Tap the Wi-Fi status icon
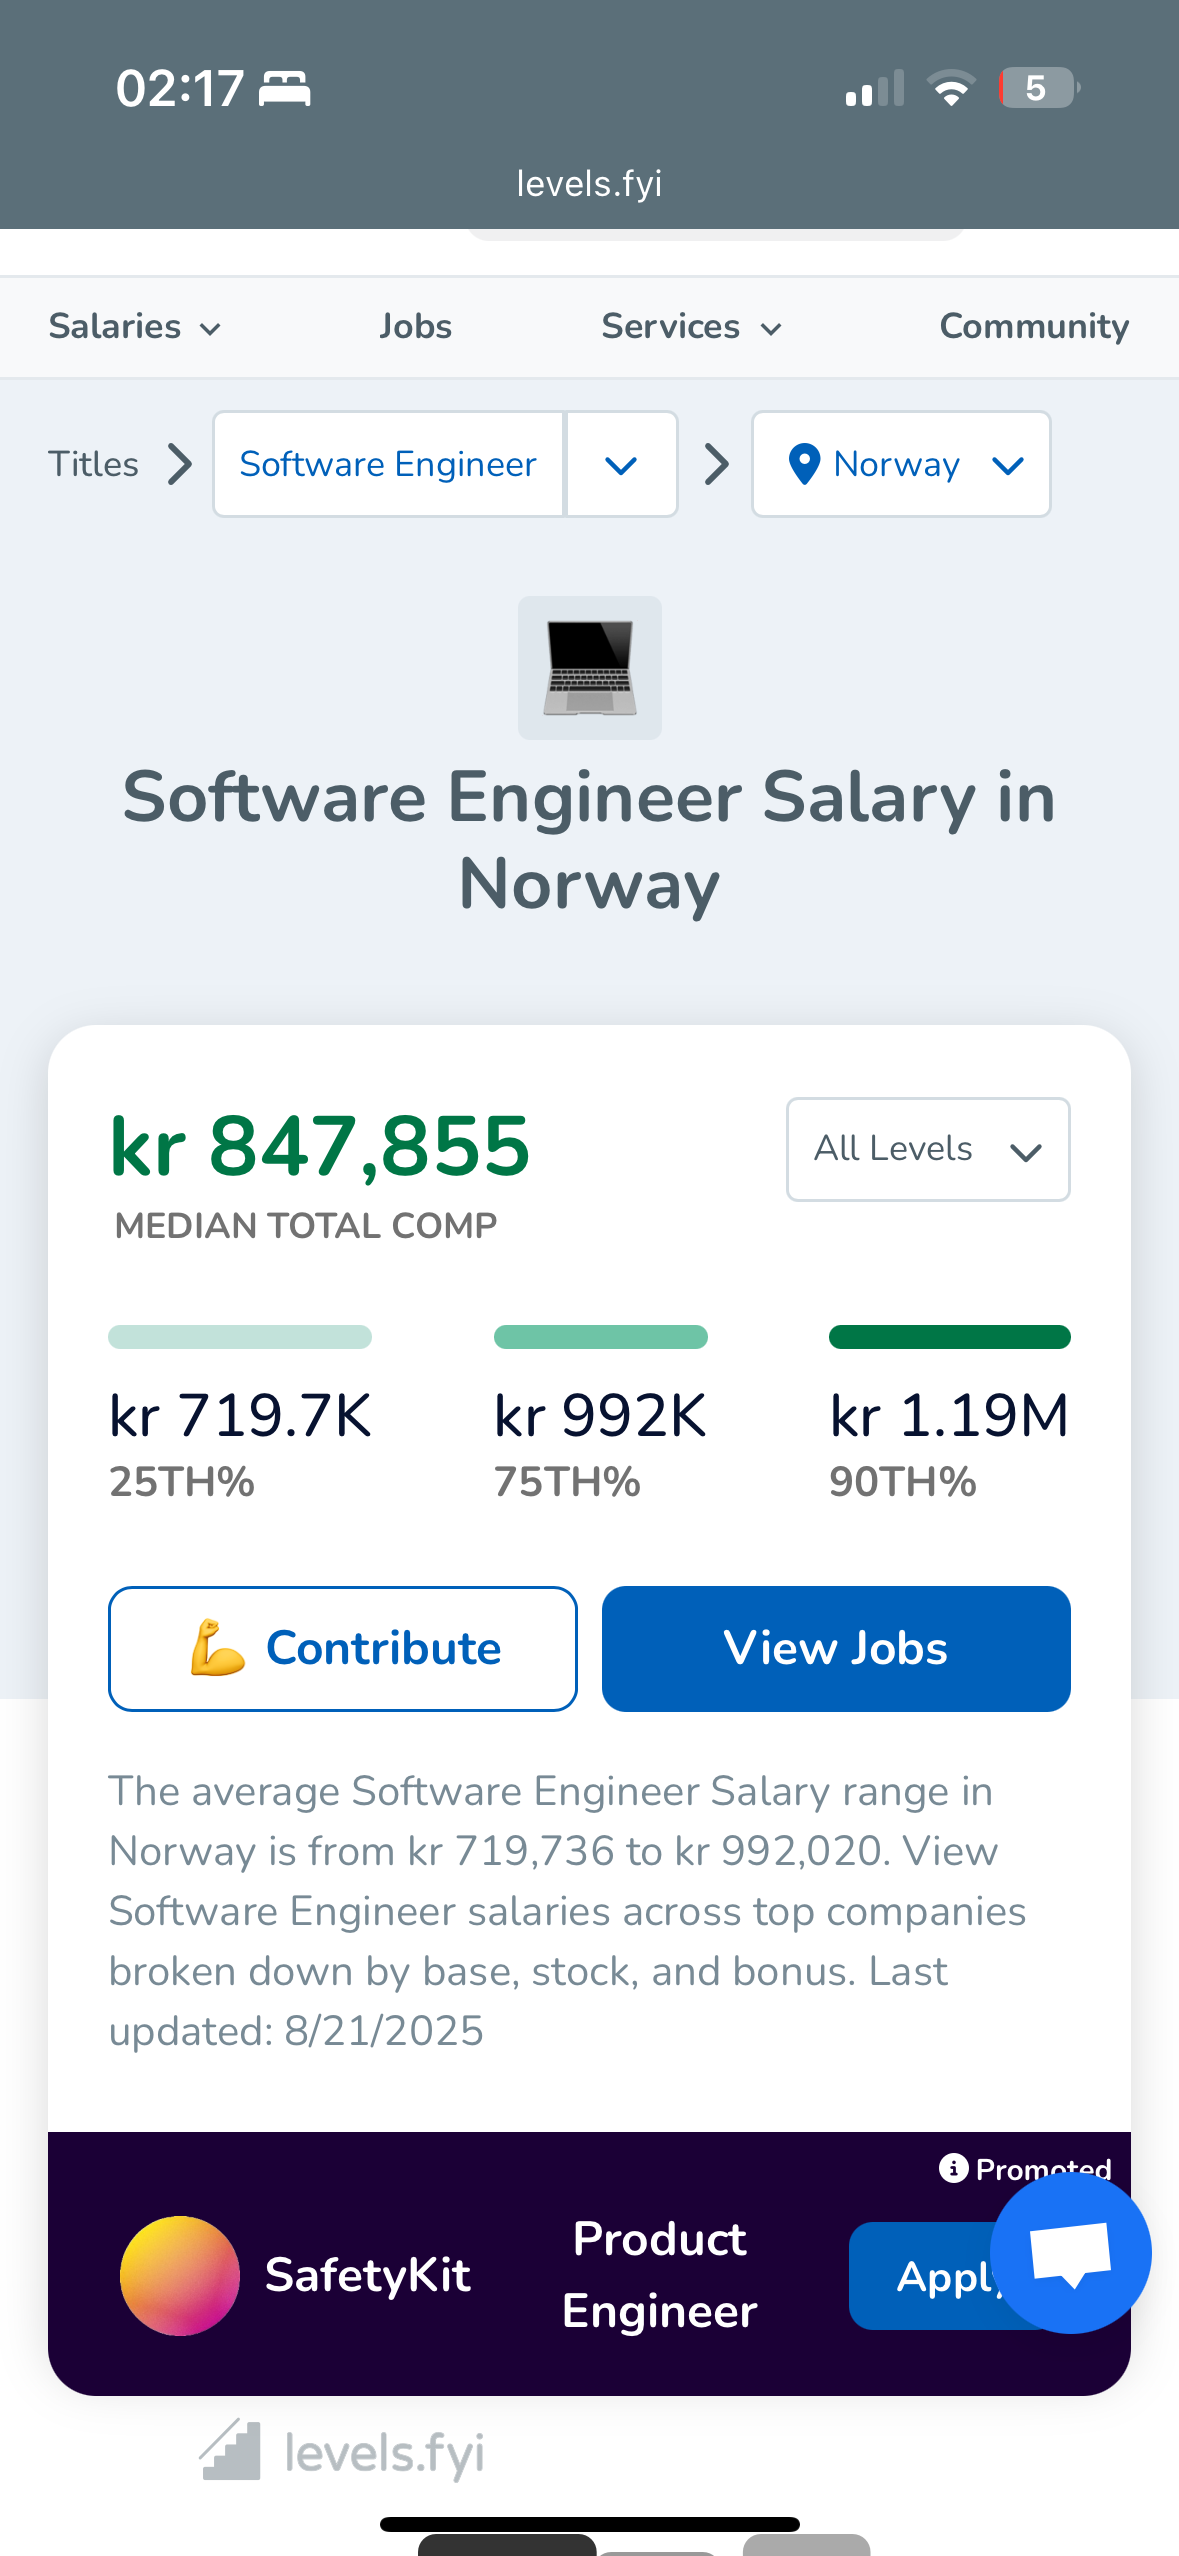 [x=951, y=88]
